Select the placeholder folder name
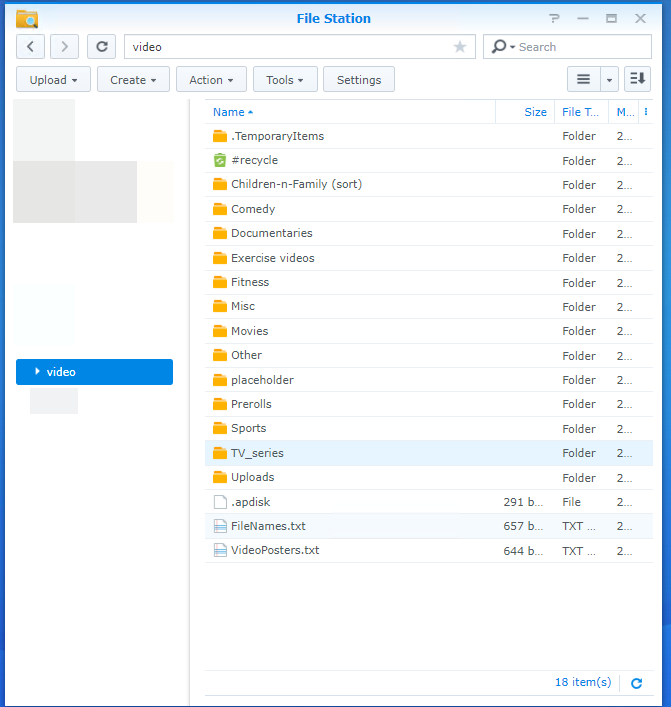Image resolution: width=671 pixels, height=707 pixels. coord(262,380)
